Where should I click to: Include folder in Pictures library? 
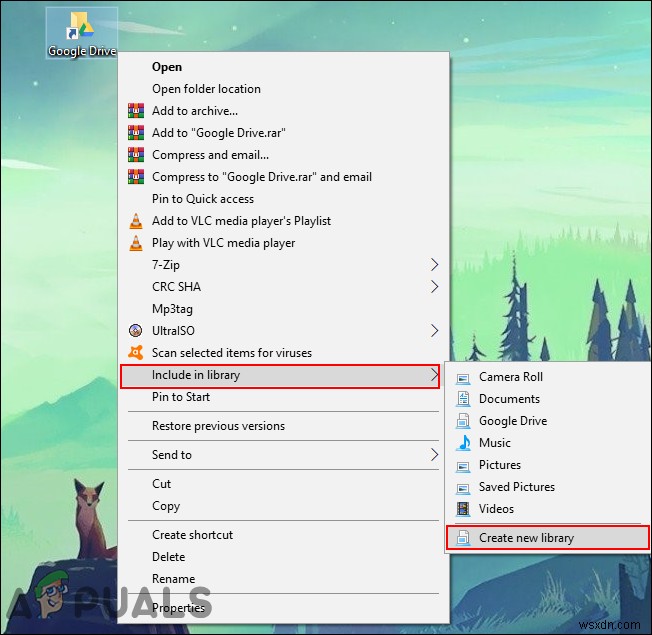click(548, 465)
